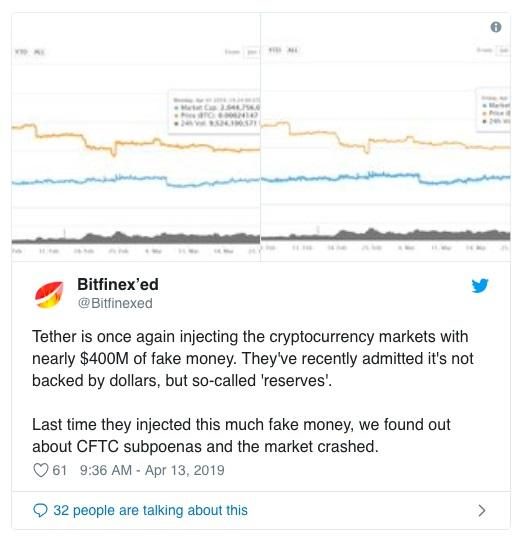View the left chart image
The height and width of the screenshot is (538, 516).
(136, 137)
